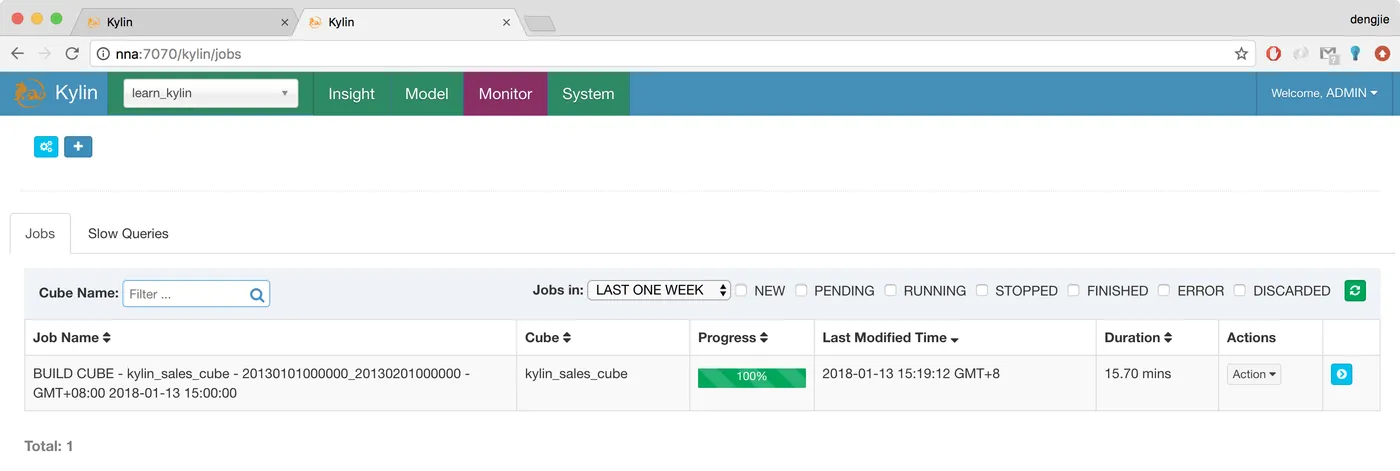Reload the browser page
The image size is (1400, 471).
pos(72,54)
